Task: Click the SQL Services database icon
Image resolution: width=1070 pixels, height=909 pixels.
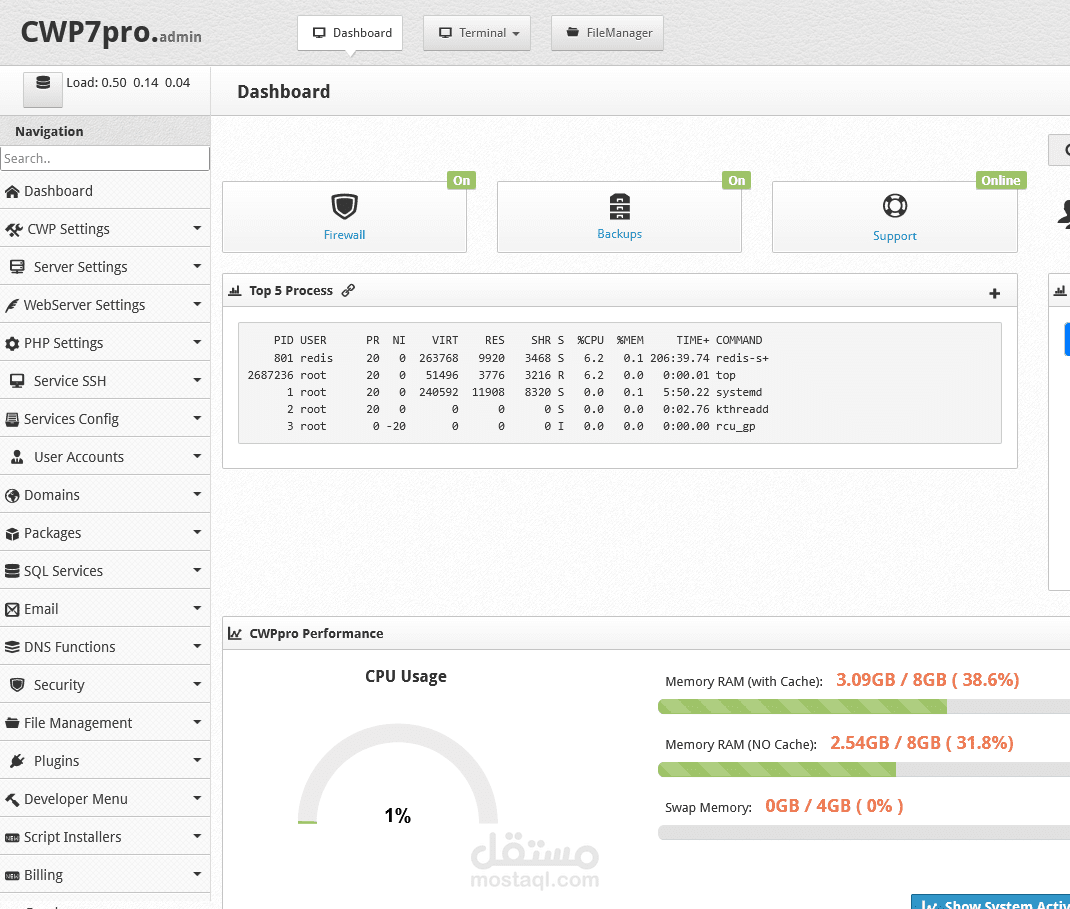Action: tap(12, 571)
